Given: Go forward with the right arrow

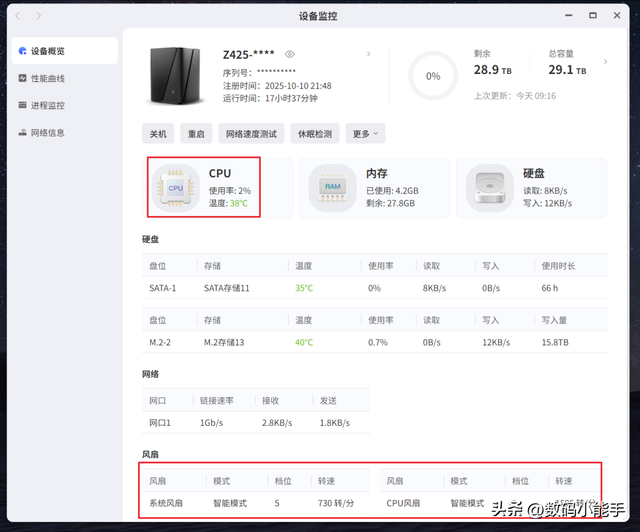Looking at the screenshot, I should click(x=39, y=16).
